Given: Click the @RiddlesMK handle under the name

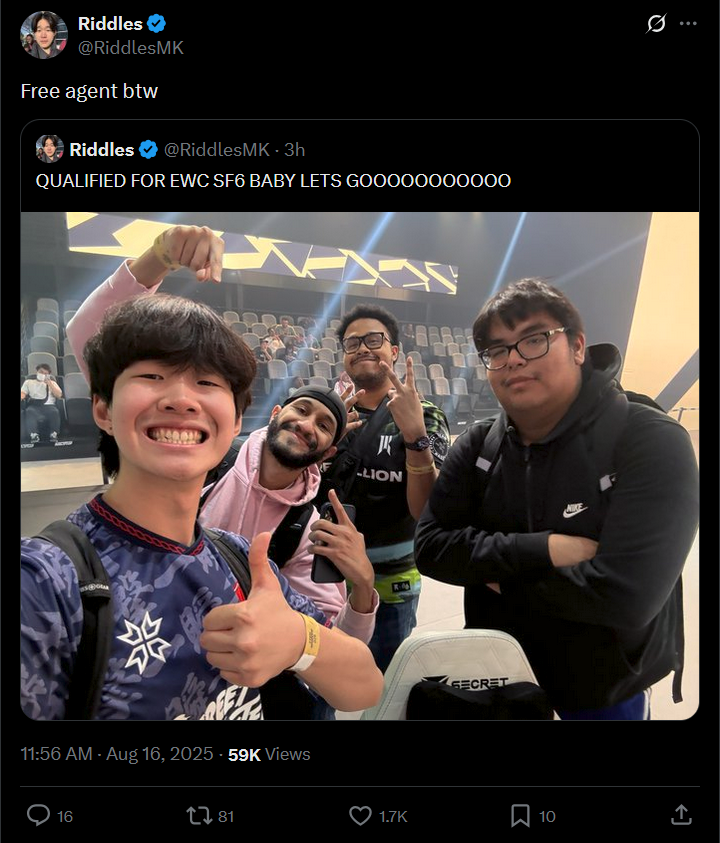Looking at the screenshot, I should [131, 48].
